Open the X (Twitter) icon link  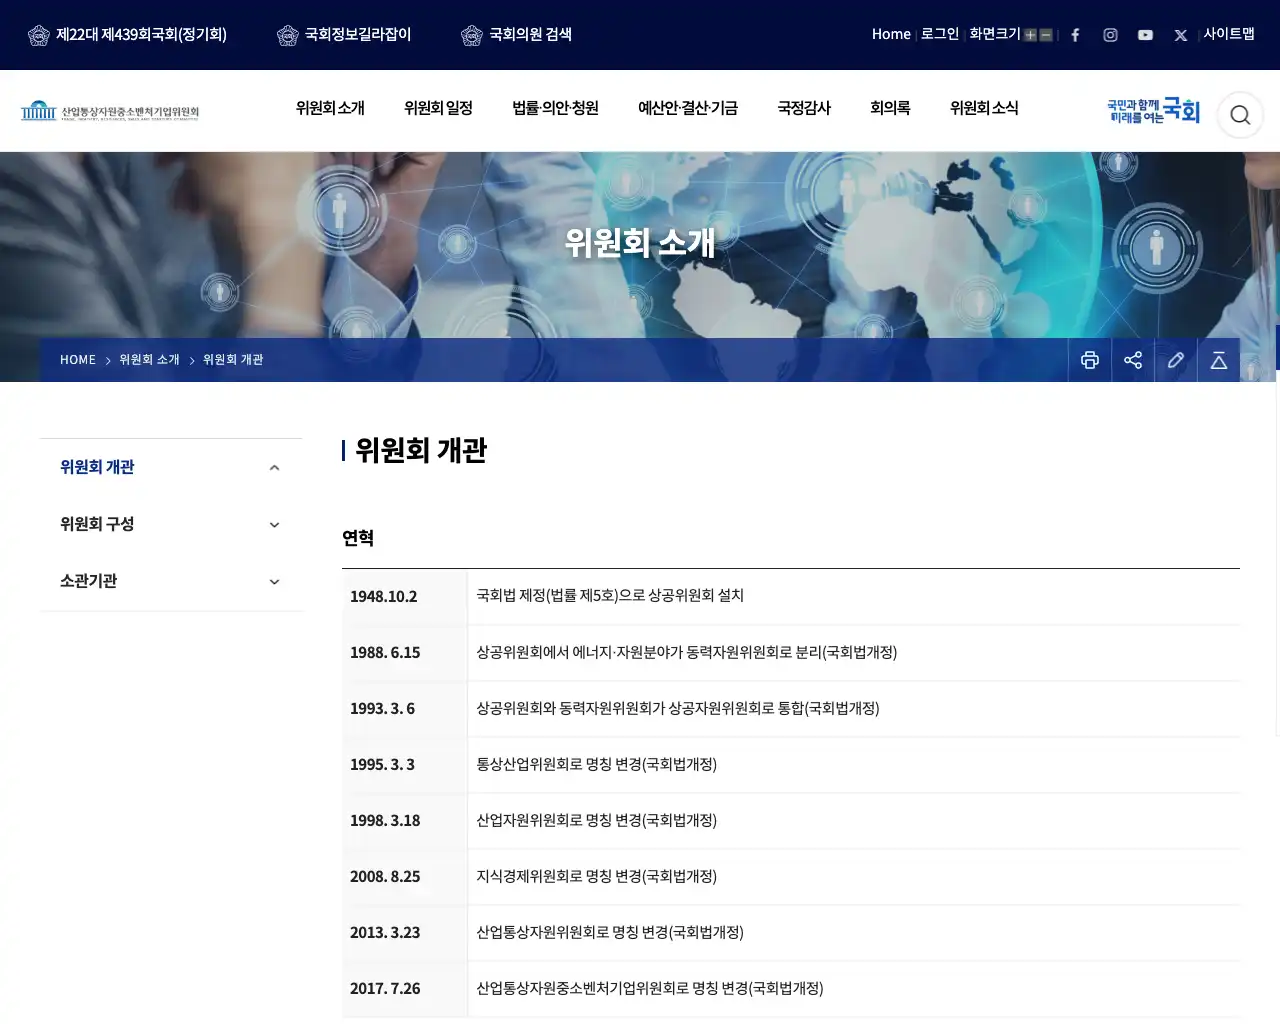pyautogui.click(x=1181, y=35)
